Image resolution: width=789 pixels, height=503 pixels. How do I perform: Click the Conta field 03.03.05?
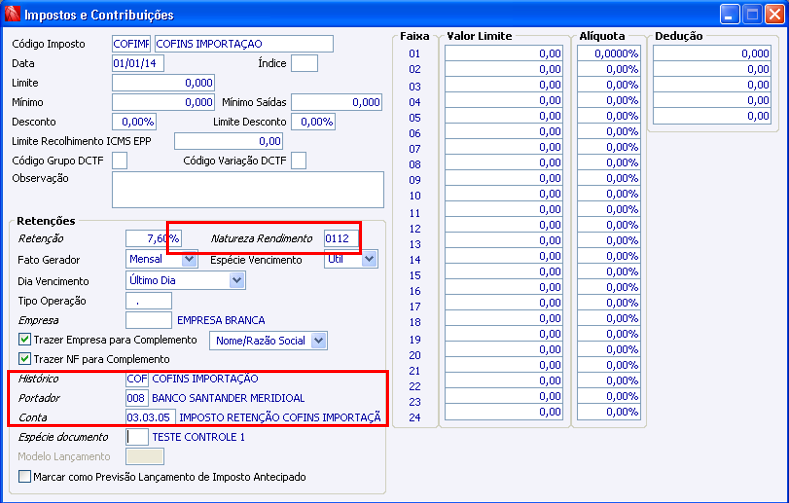tap(150, 417)
